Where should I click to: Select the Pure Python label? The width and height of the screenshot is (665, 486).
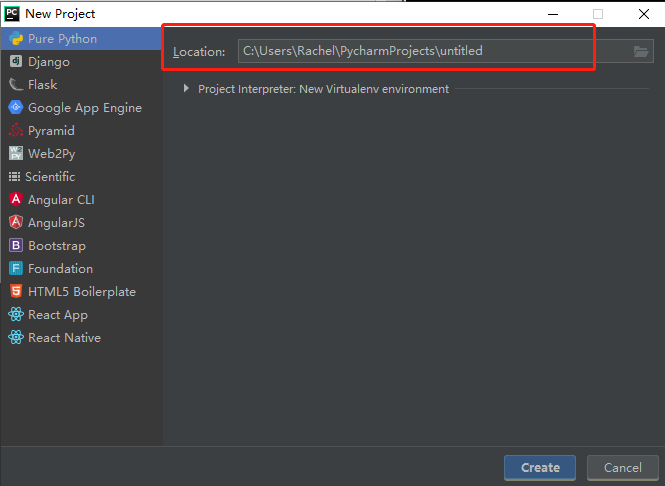coord(62,39)
